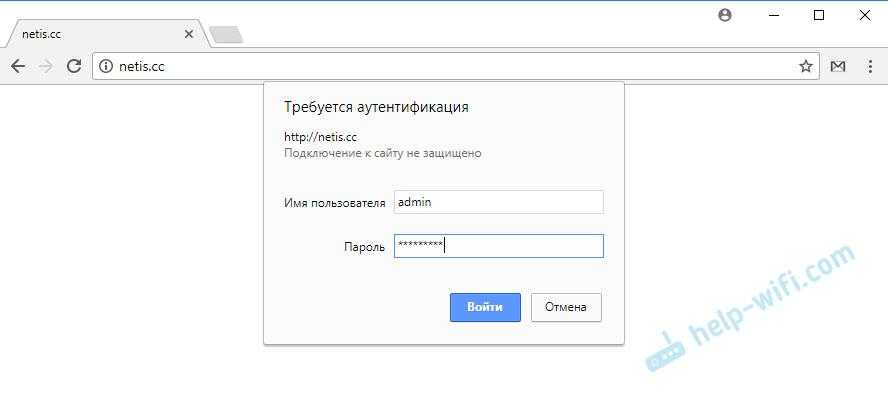The image size is (888, 400).
Task: Click into the Пароль password field
Action: click(498, 246)
